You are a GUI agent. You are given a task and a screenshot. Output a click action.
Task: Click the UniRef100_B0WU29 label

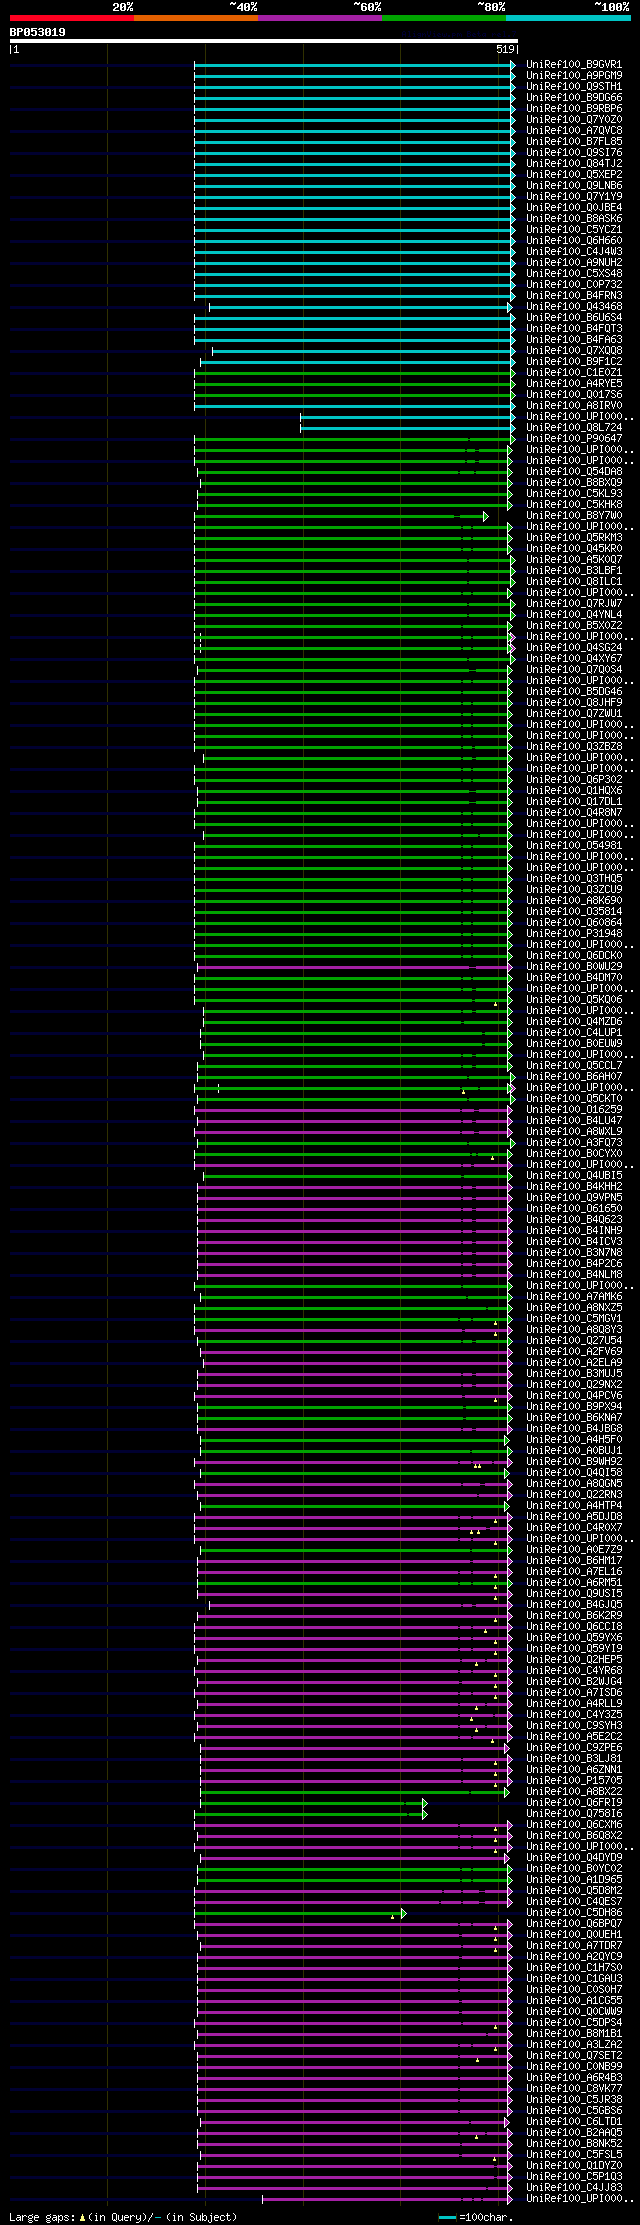pos(574,967)
